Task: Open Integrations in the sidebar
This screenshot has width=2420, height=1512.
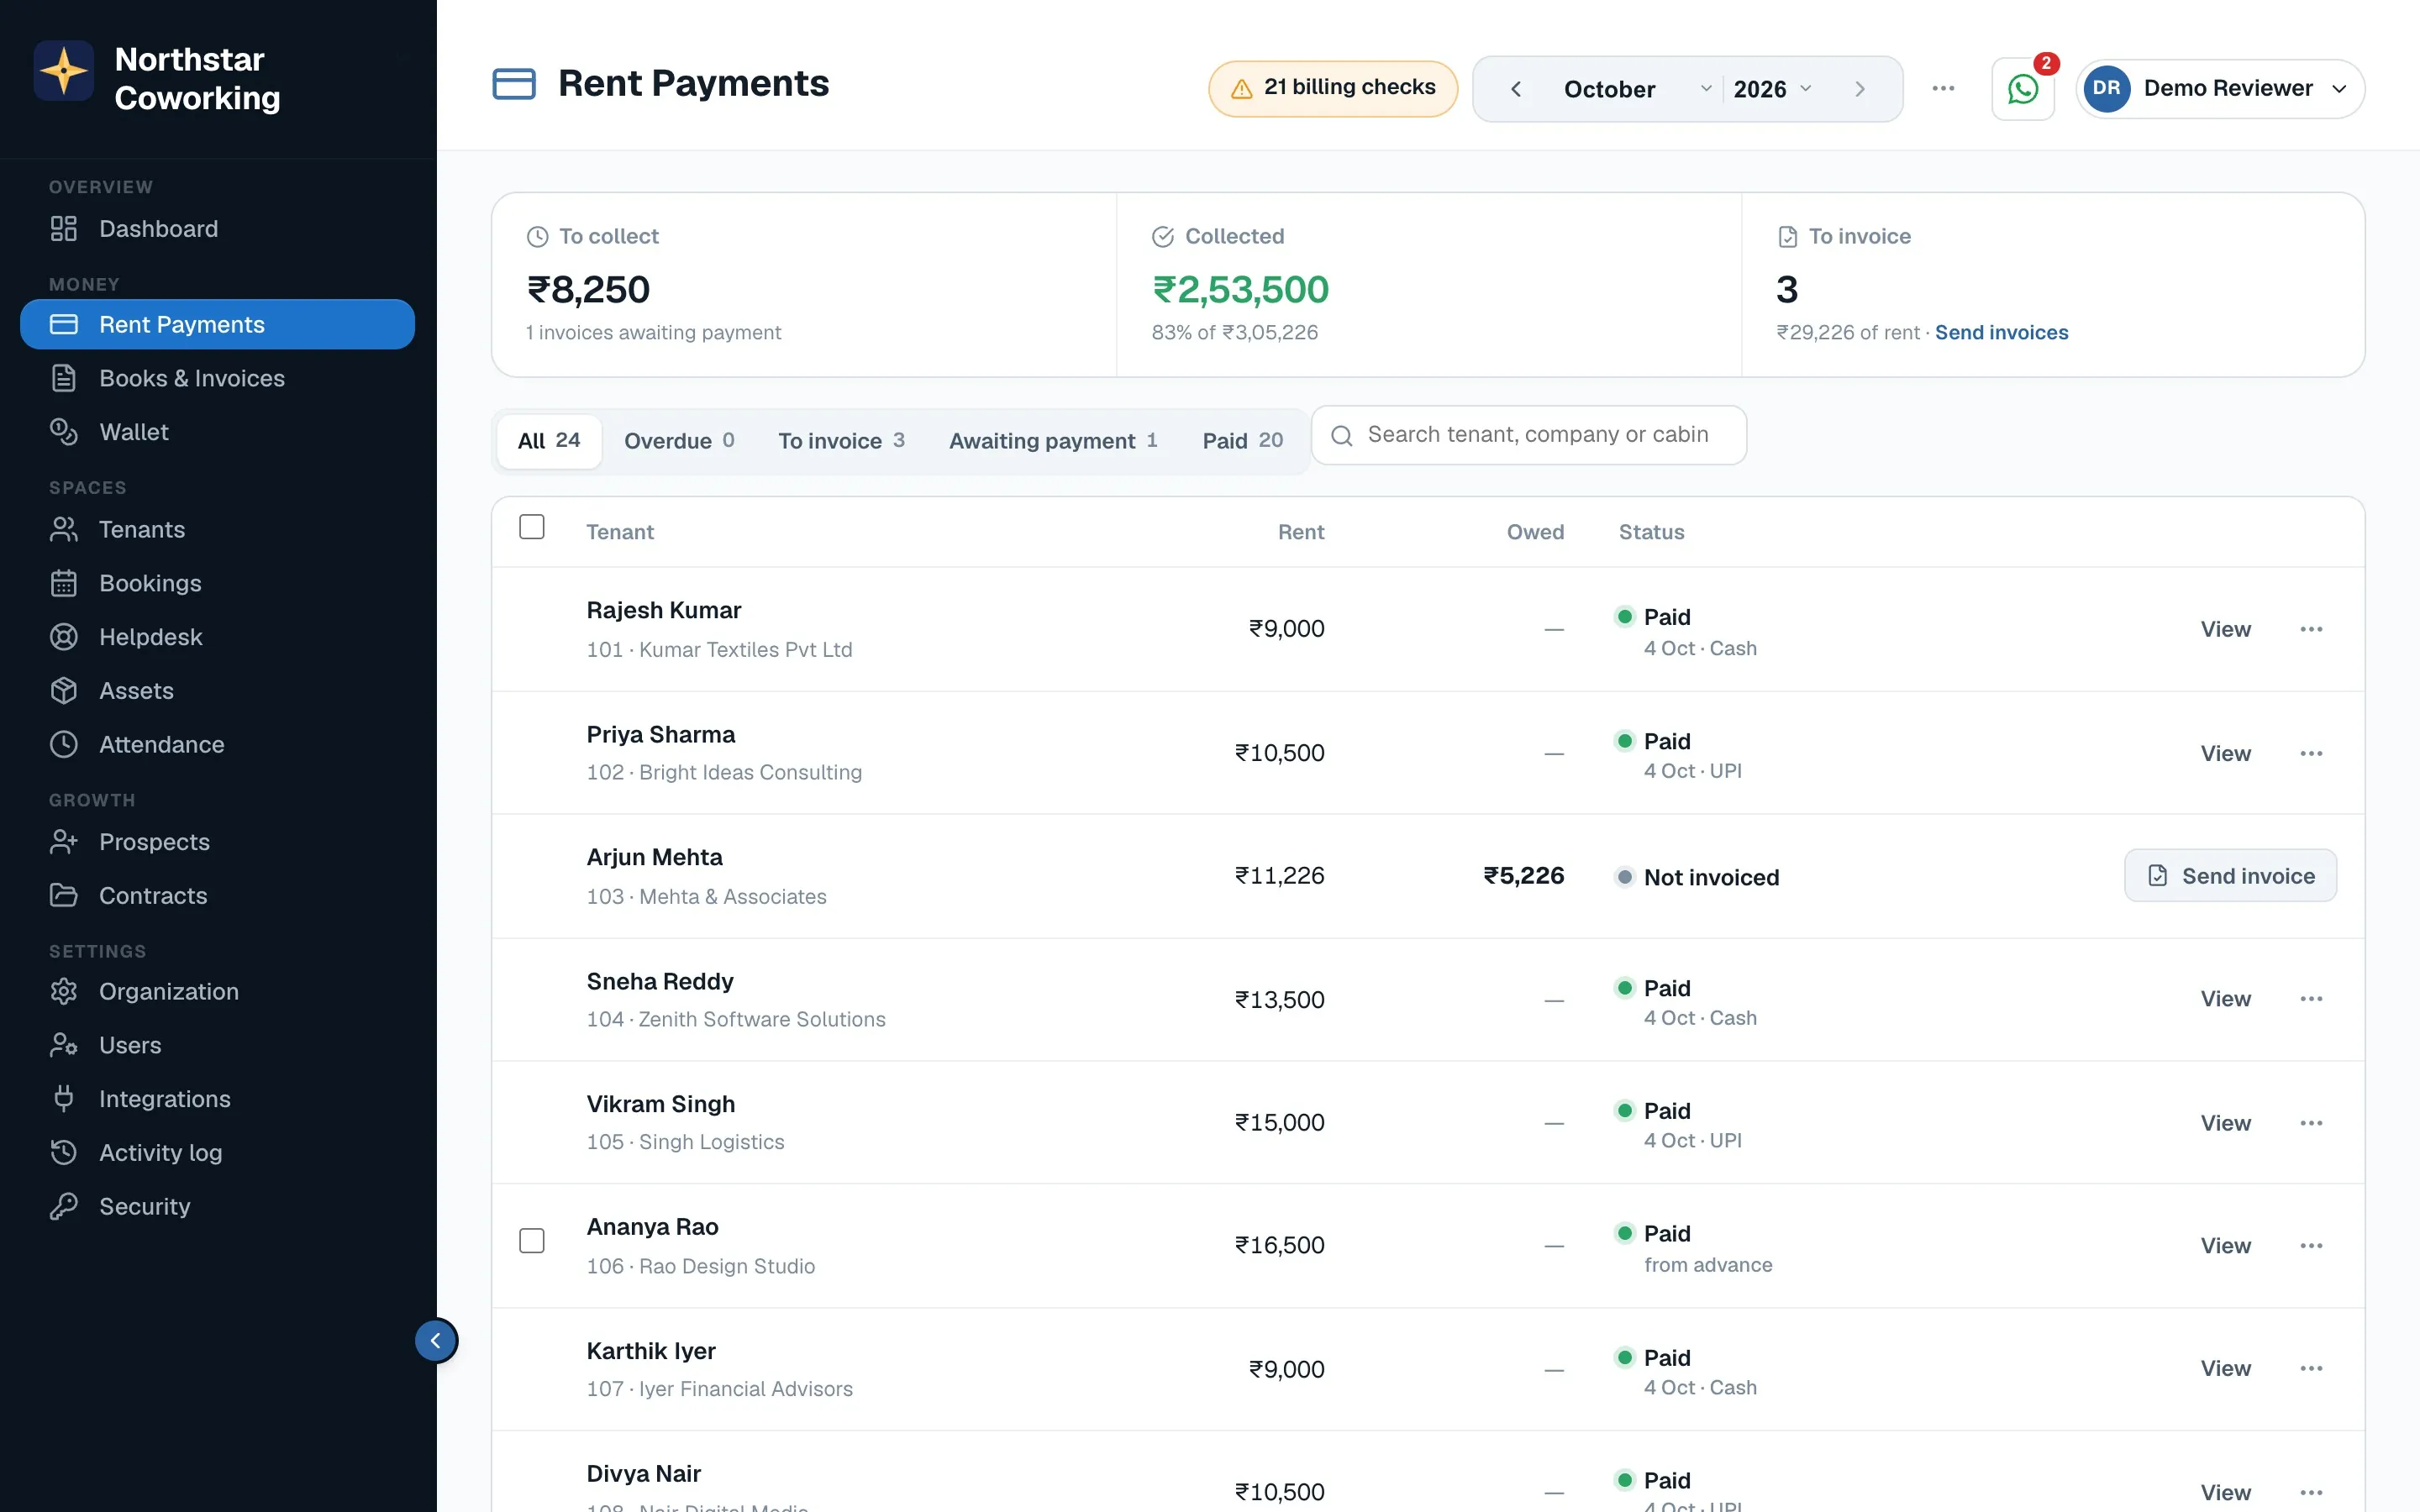Action: coord(217,1099)
